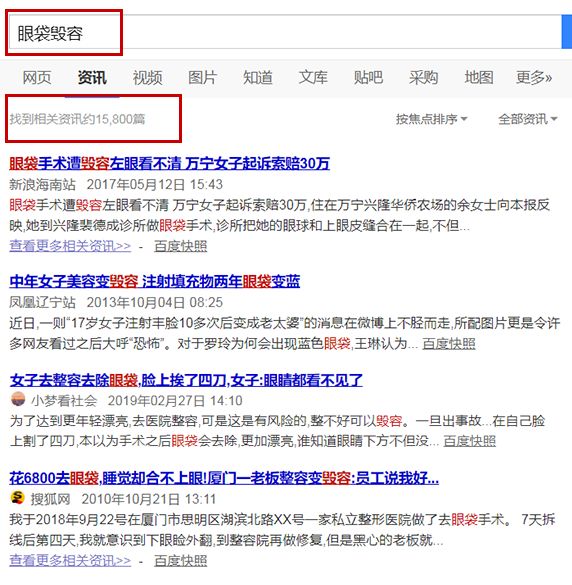Click the source name 搜狐网
572x585 pixels.
point(50,499)
